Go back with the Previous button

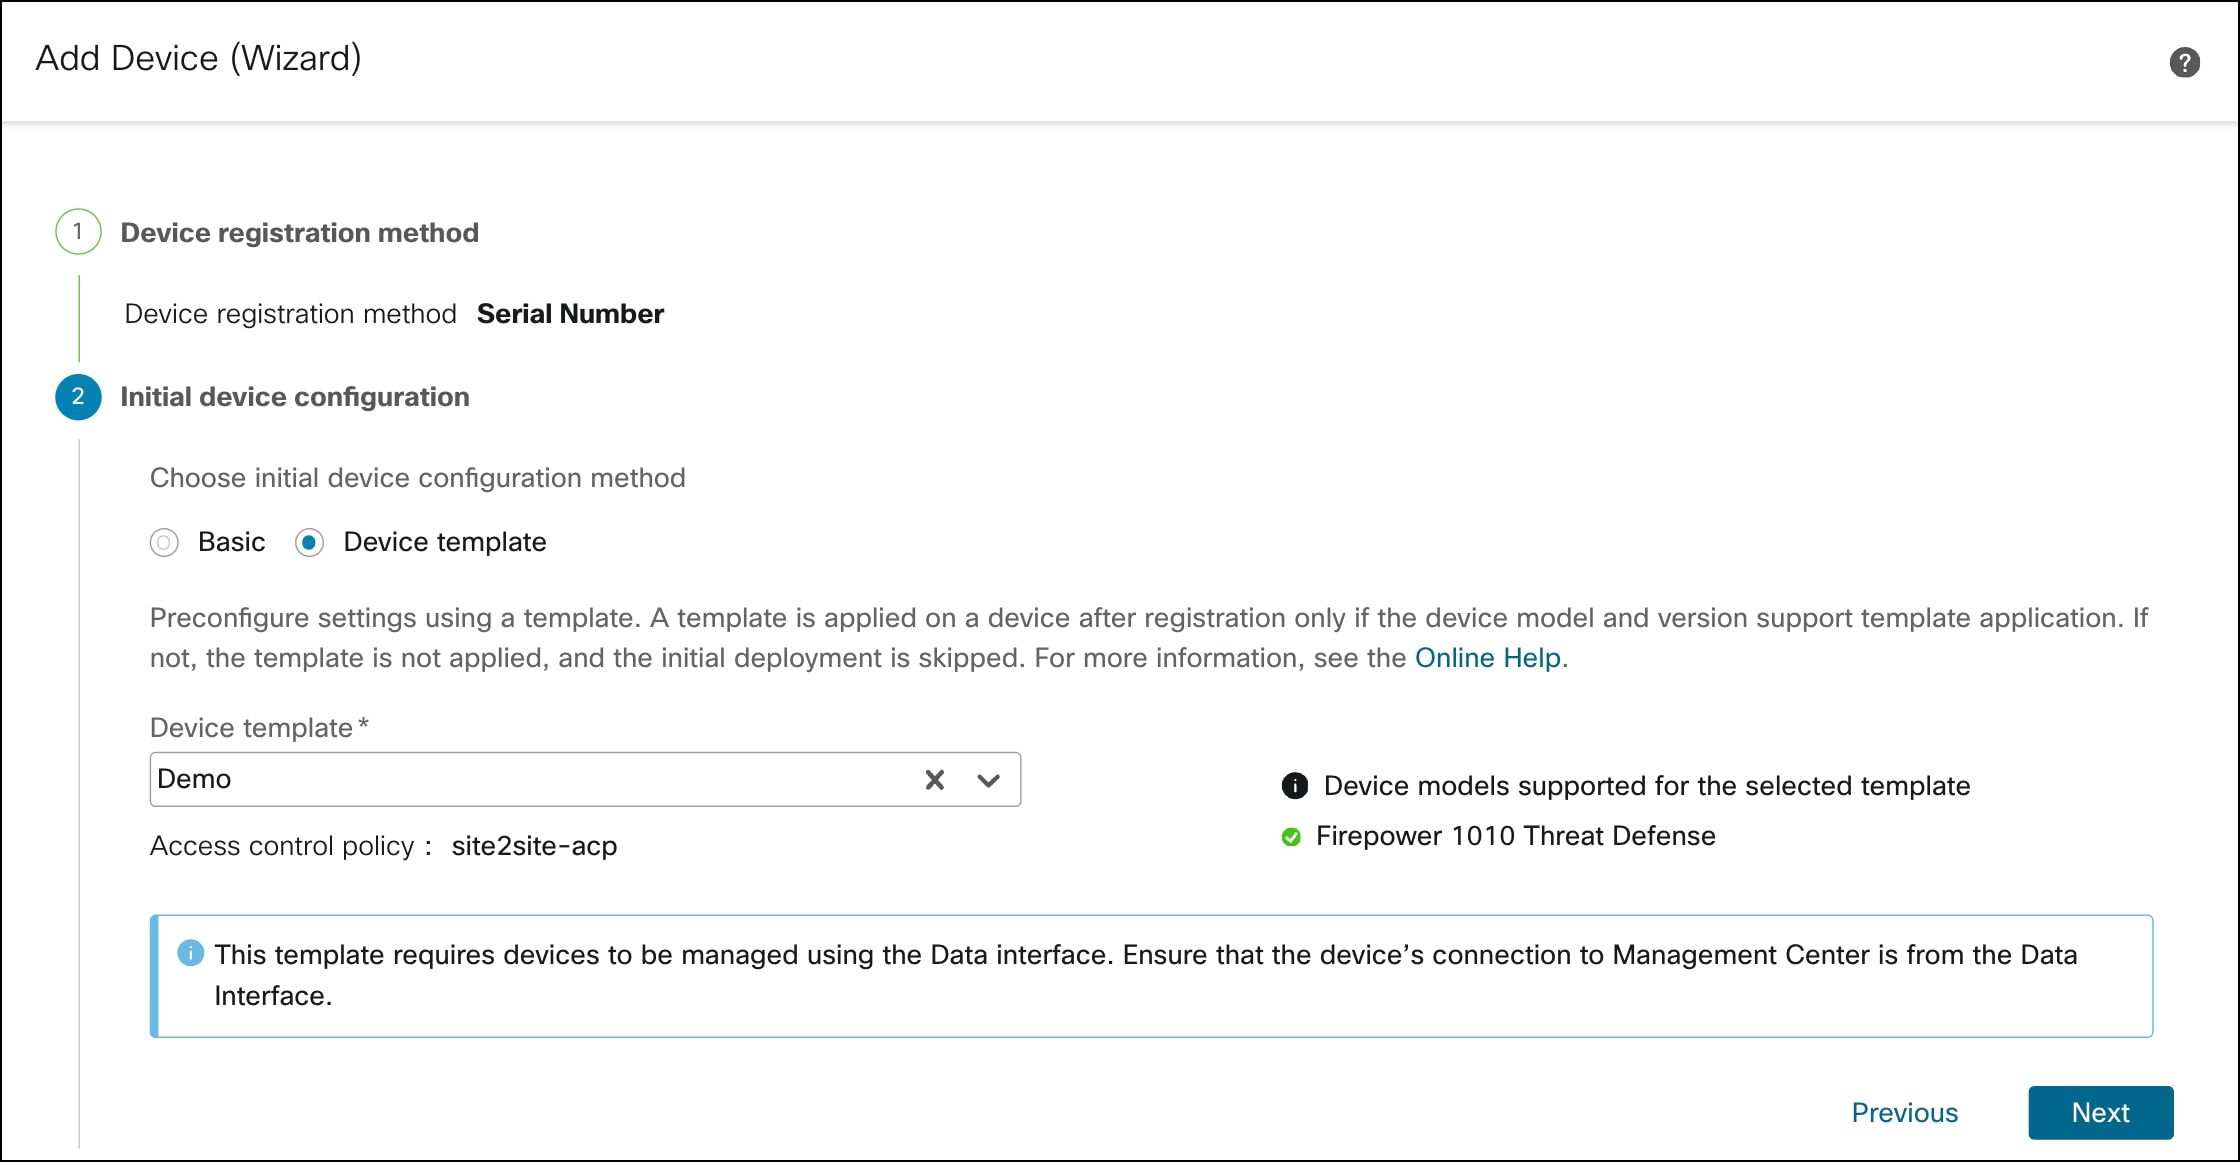pos(1904,1113)
